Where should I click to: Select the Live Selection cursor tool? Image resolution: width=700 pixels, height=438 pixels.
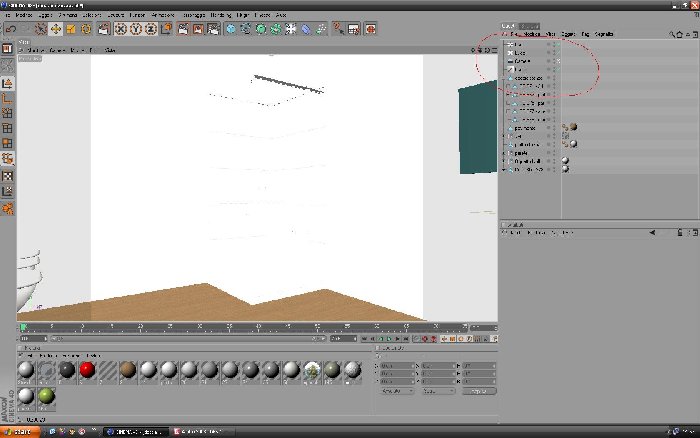[x=41, y=29]
